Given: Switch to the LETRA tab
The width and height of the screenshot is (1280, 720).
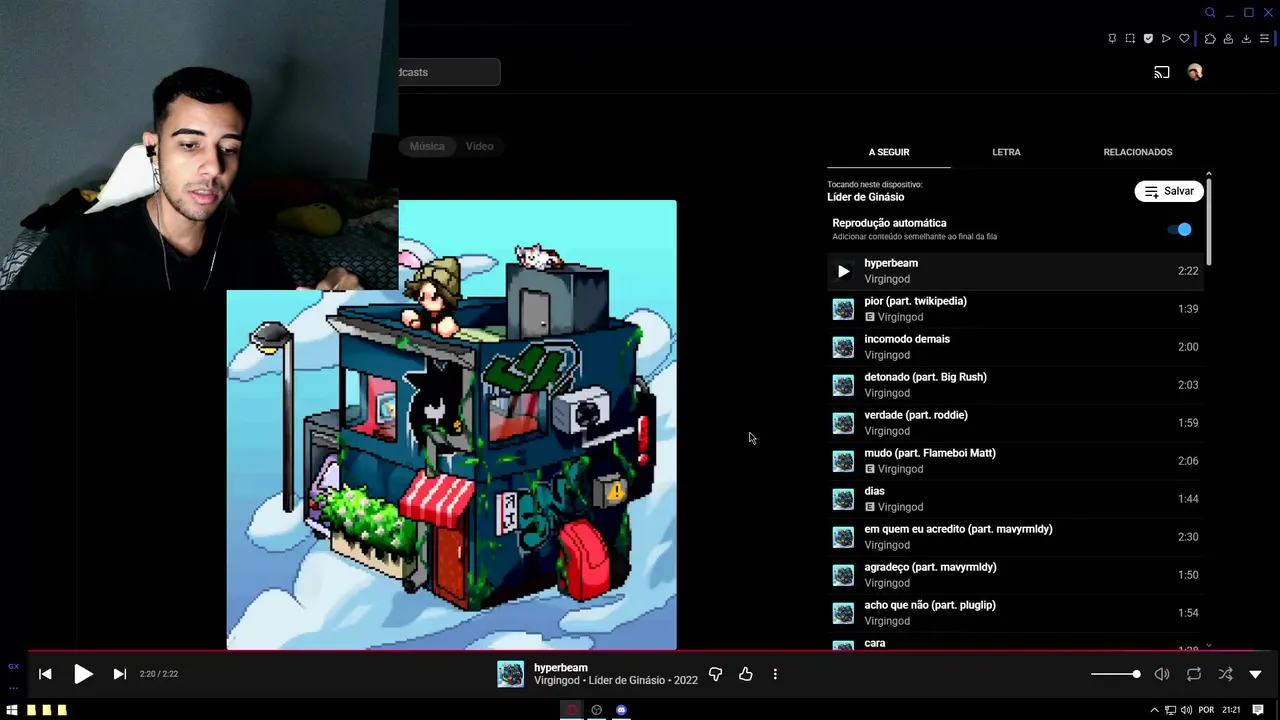Looking at the screenshot, I should 1006,152.
